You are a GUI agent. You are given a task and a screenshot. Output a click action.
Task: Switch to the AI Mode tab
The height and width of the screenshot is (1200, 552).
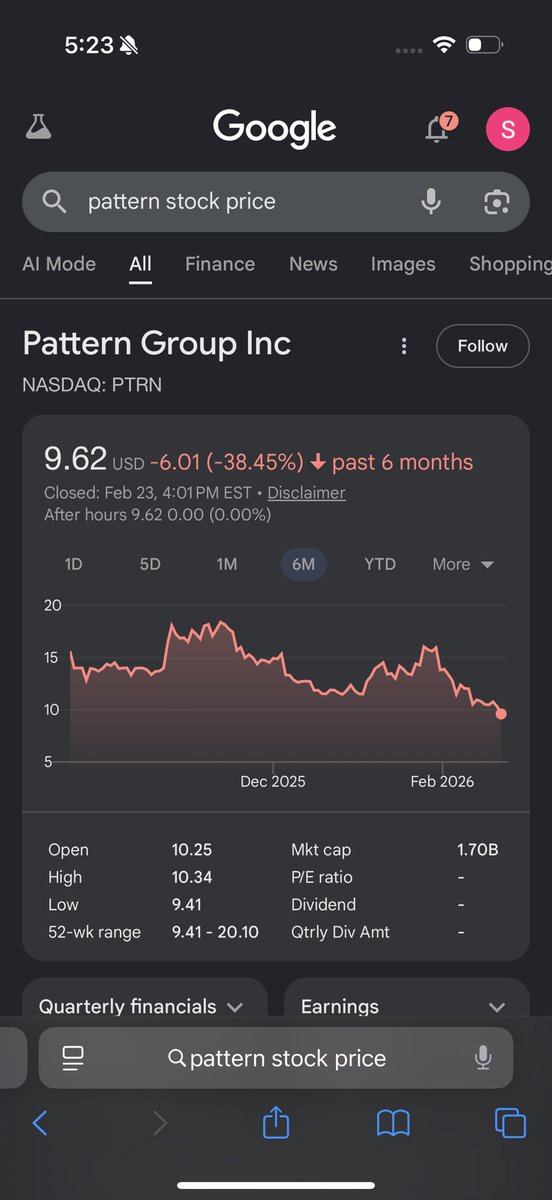59,264
